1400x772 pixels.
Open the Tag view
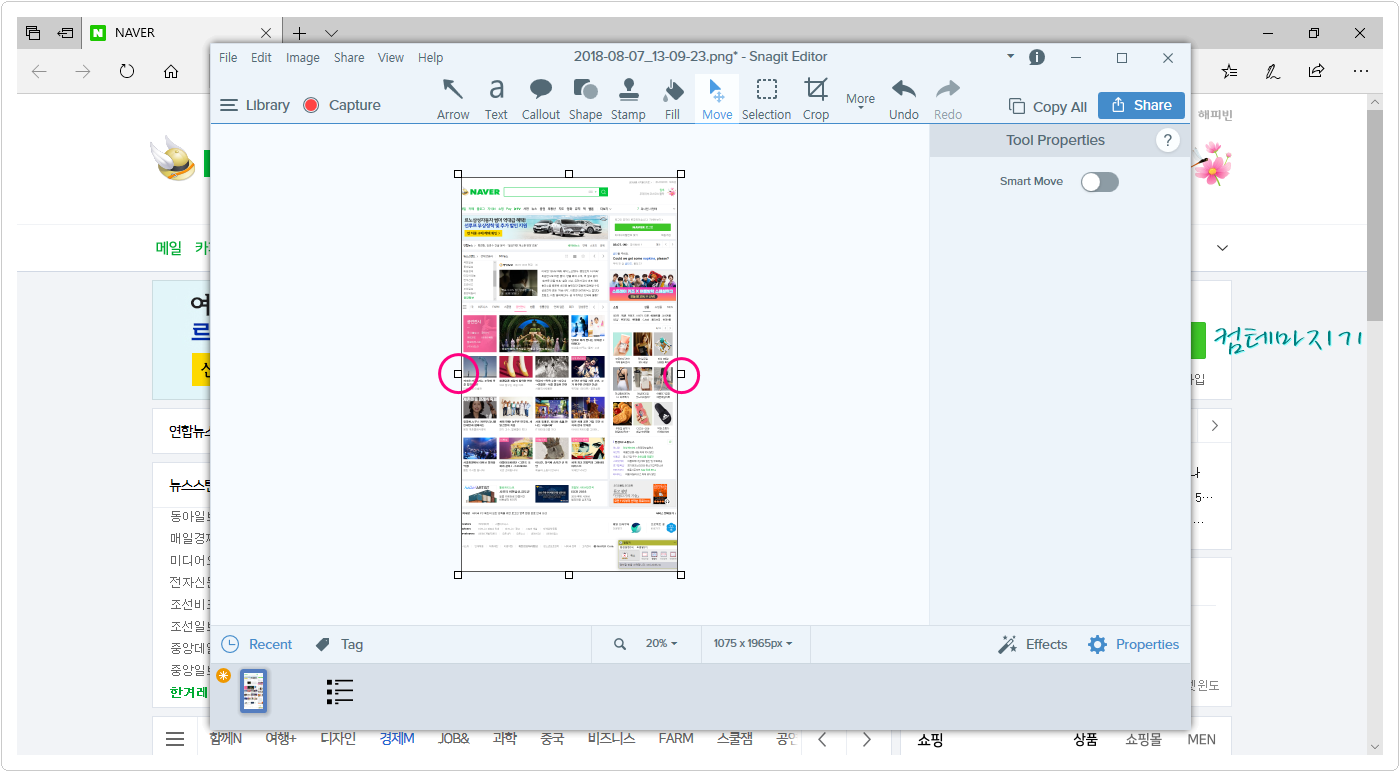340,644
